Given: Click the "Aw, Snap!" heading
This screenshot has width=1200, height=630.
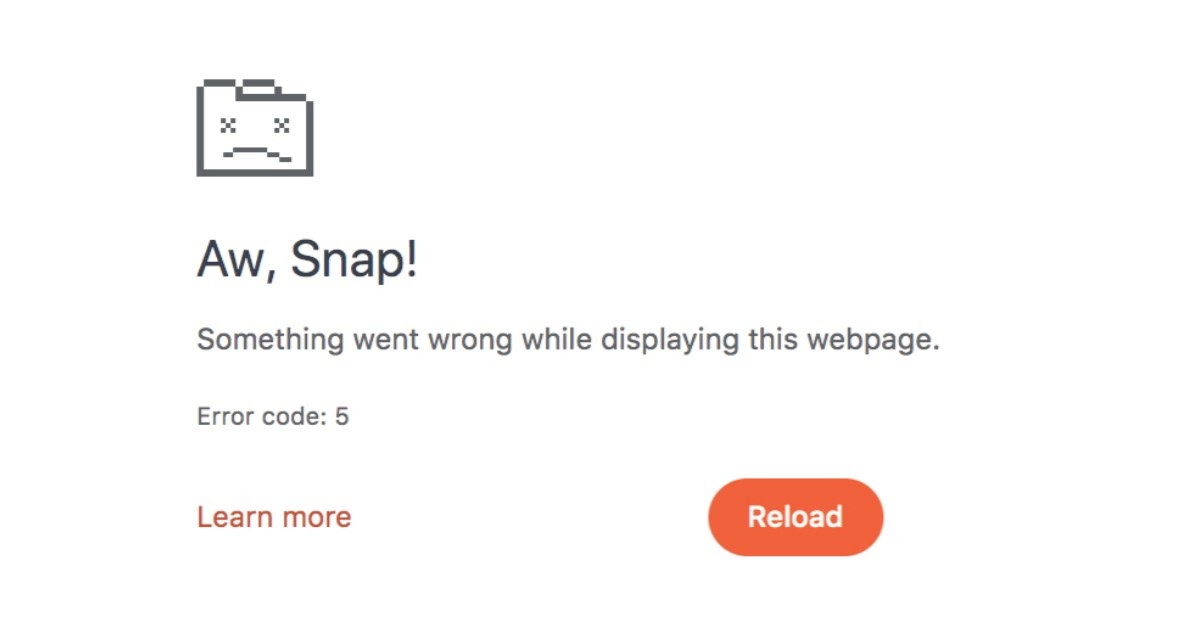Looking at the screenshot, I should [307, 262].
